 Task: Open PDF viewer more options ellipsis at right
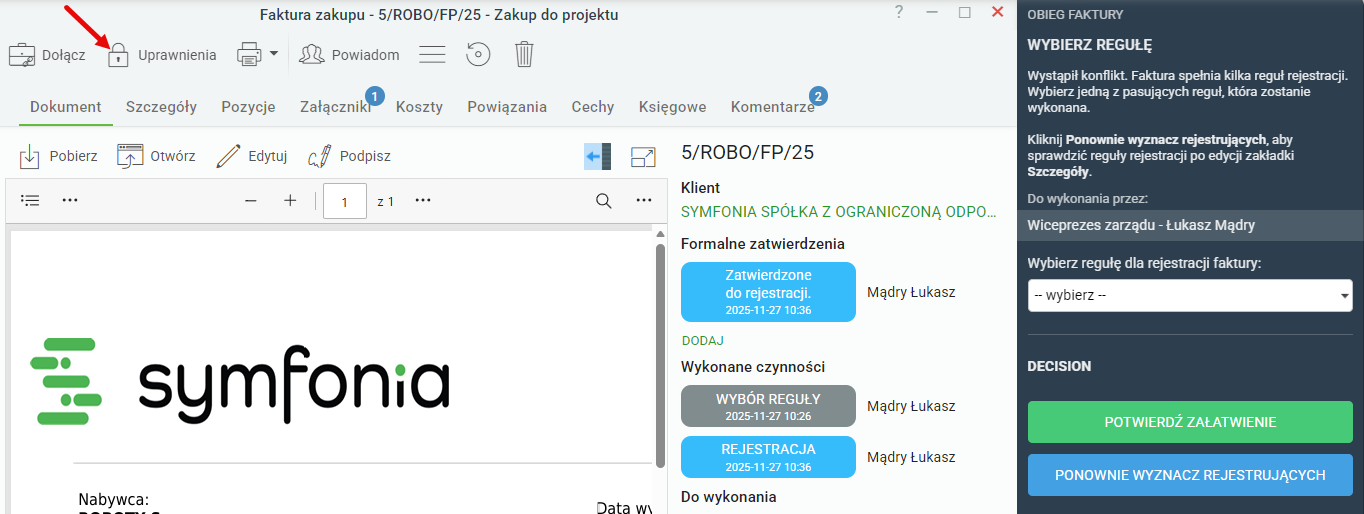click(x=644, y=200)
